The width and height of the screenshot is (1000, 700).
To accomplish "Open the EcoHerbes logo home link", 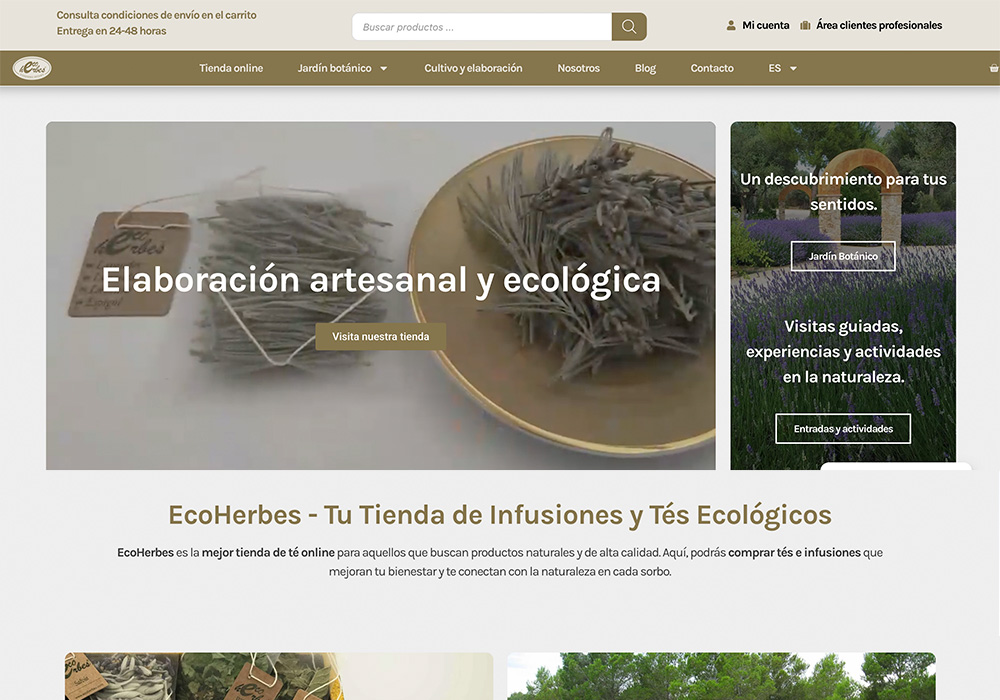I will pos(32,68).
